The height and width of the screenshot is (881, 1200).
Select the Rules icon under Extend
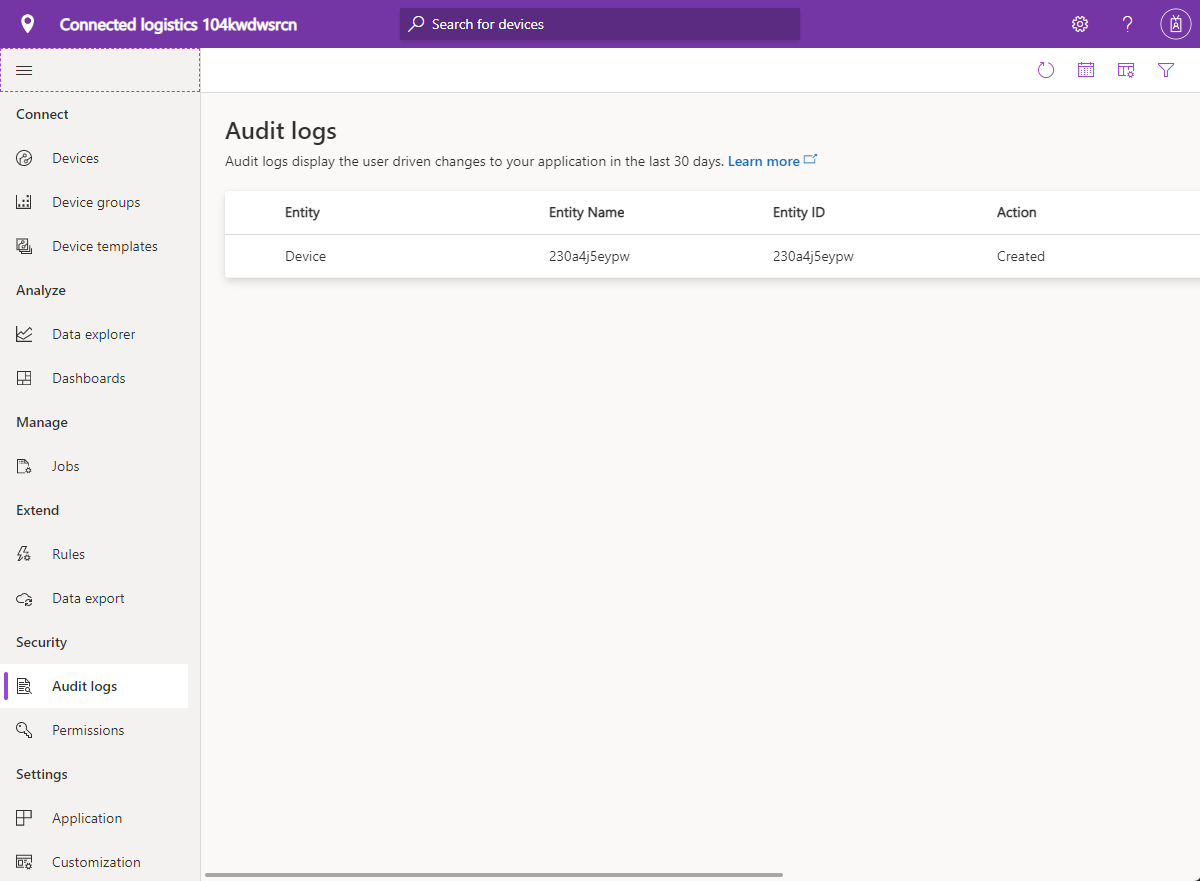(x=24, y=553)
